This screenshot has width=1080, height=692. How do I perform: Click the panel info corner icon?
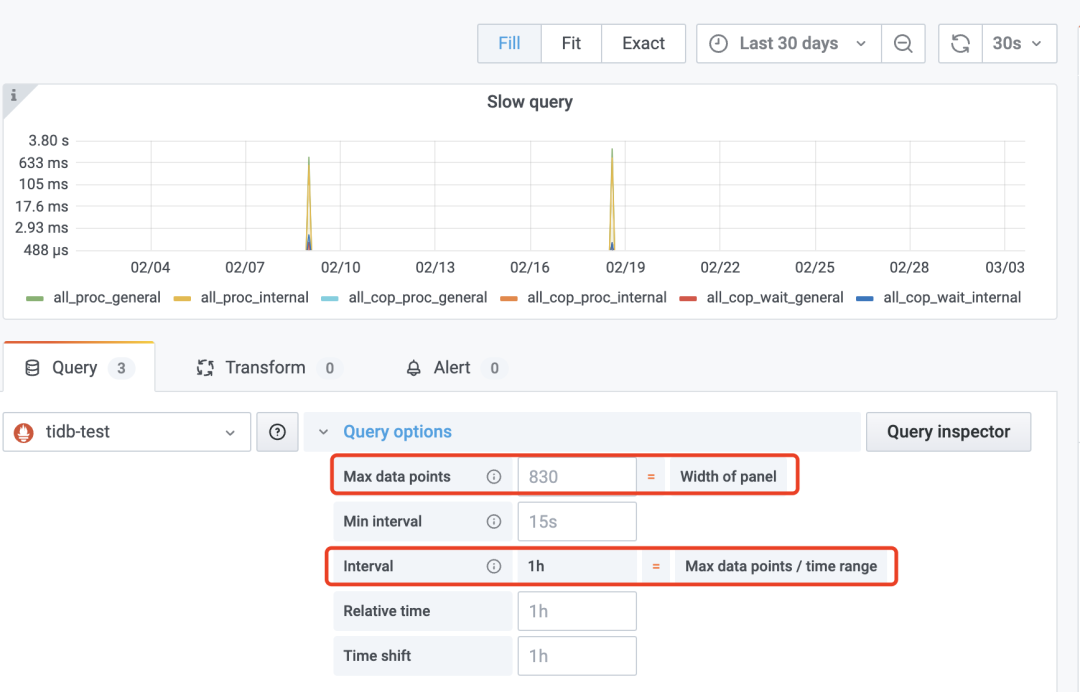coord(14,96)
